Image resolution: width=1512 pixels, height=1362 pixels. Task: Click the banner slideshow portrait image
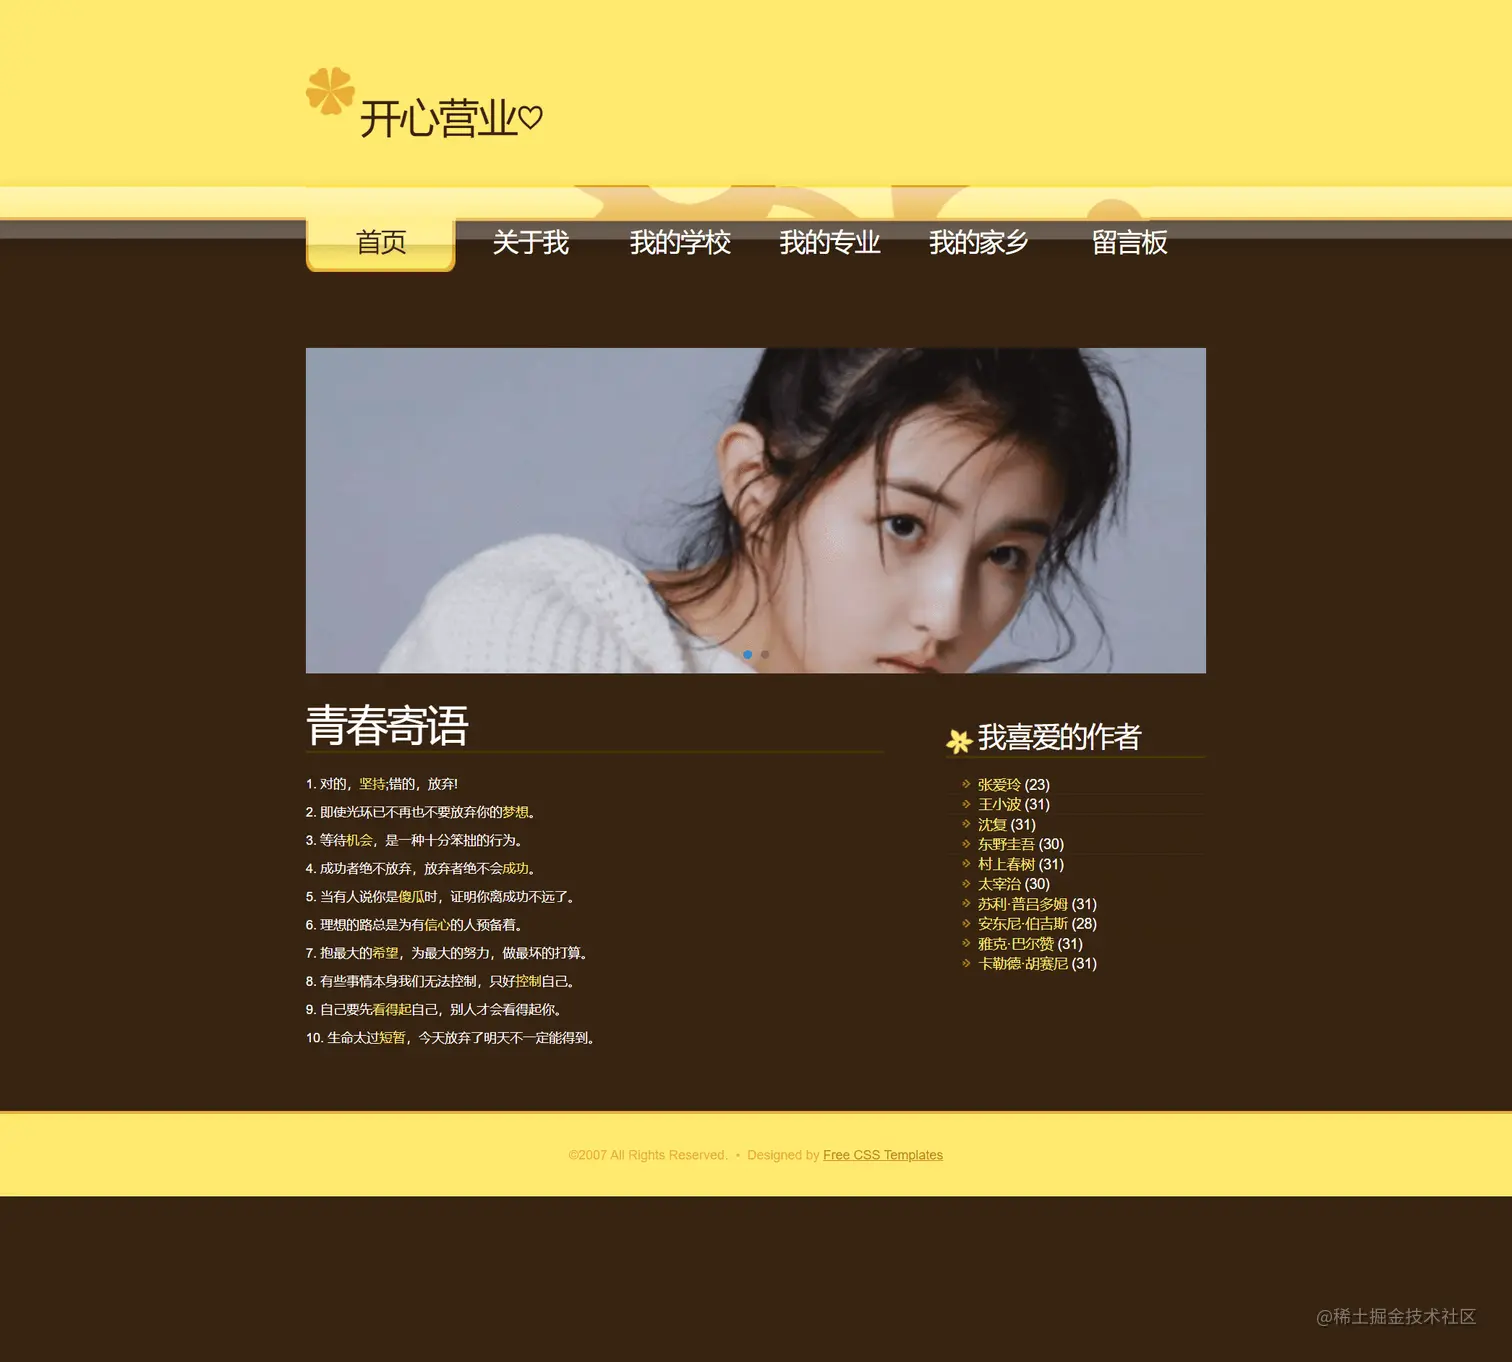(756, 510)
